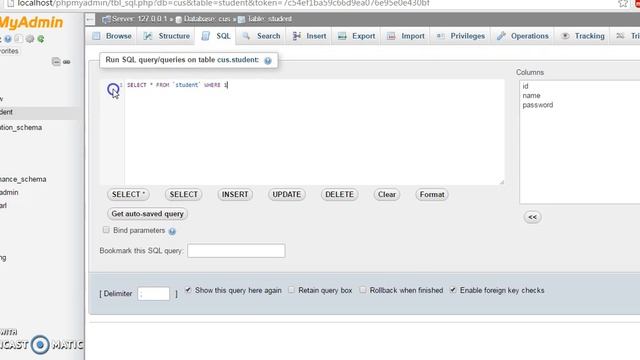Format the SQL query
Image resolution: width=640 pixels, height=360 pixels.
click(x=432, y=195)
